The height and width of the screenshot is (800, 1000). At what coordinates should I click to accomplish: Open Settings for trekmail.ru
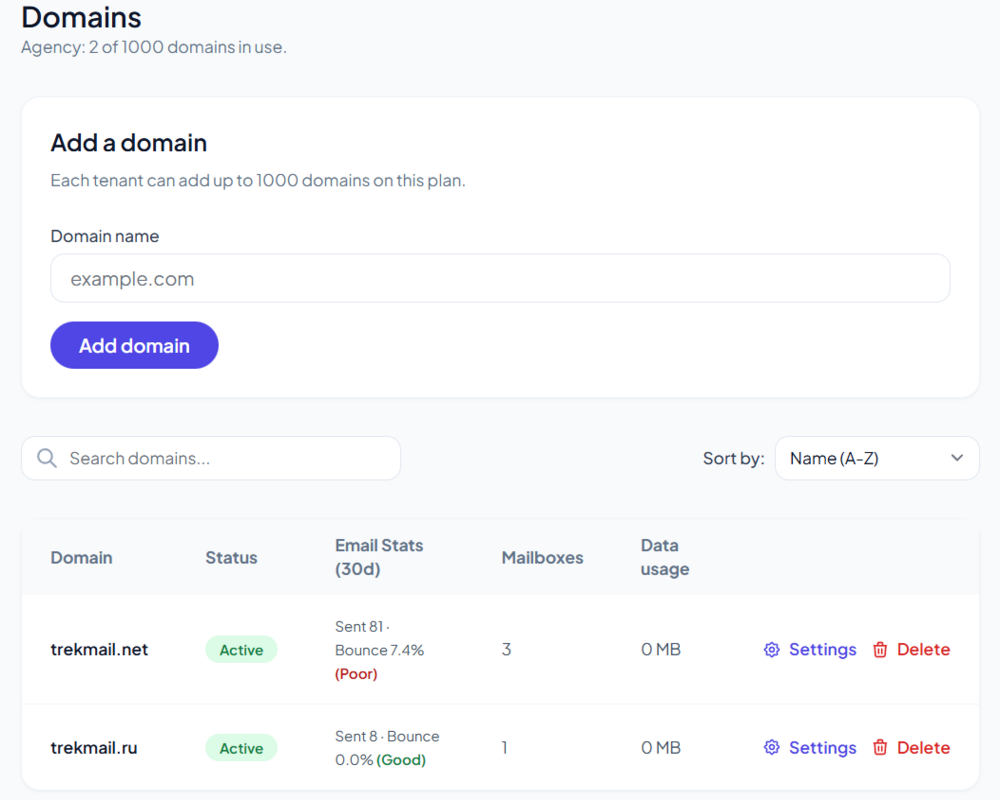tap(822, 747)
